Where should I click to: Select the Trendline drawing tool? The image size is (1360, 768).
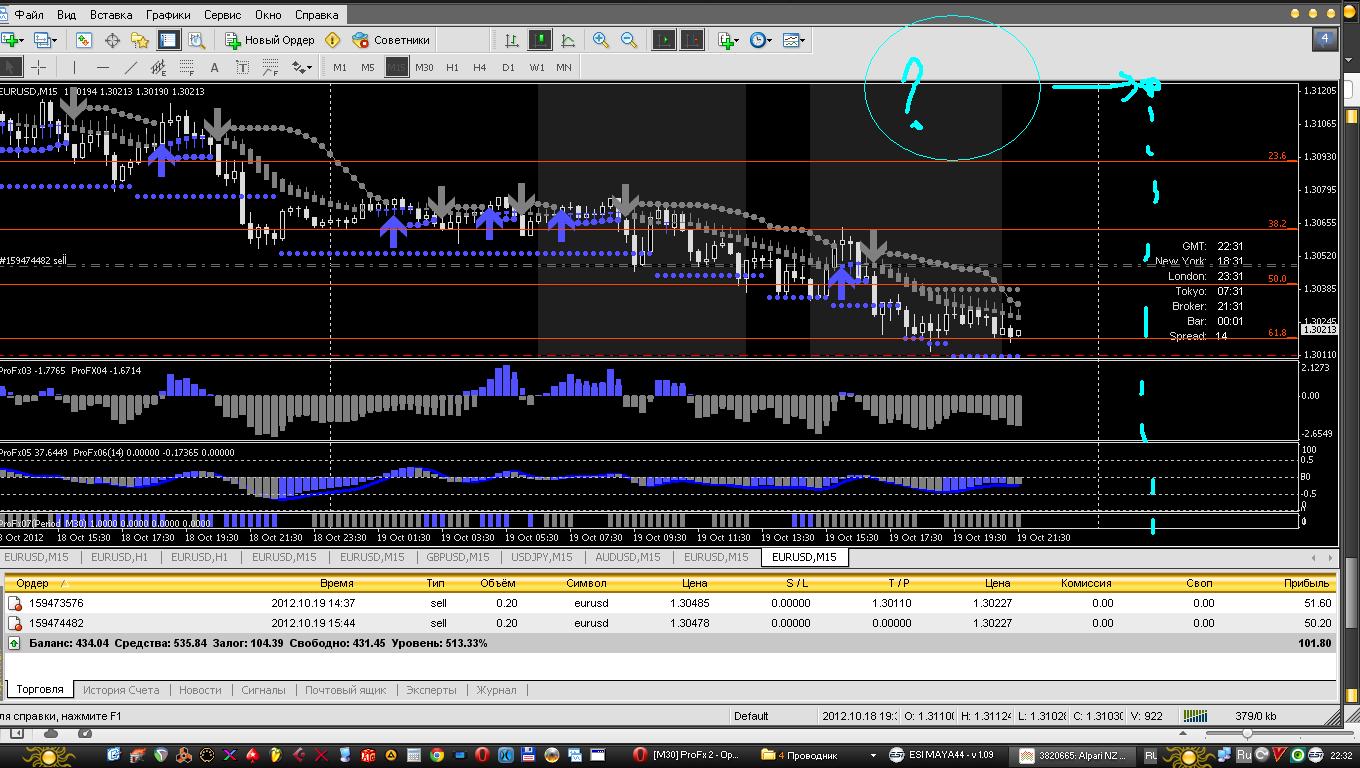131,67
